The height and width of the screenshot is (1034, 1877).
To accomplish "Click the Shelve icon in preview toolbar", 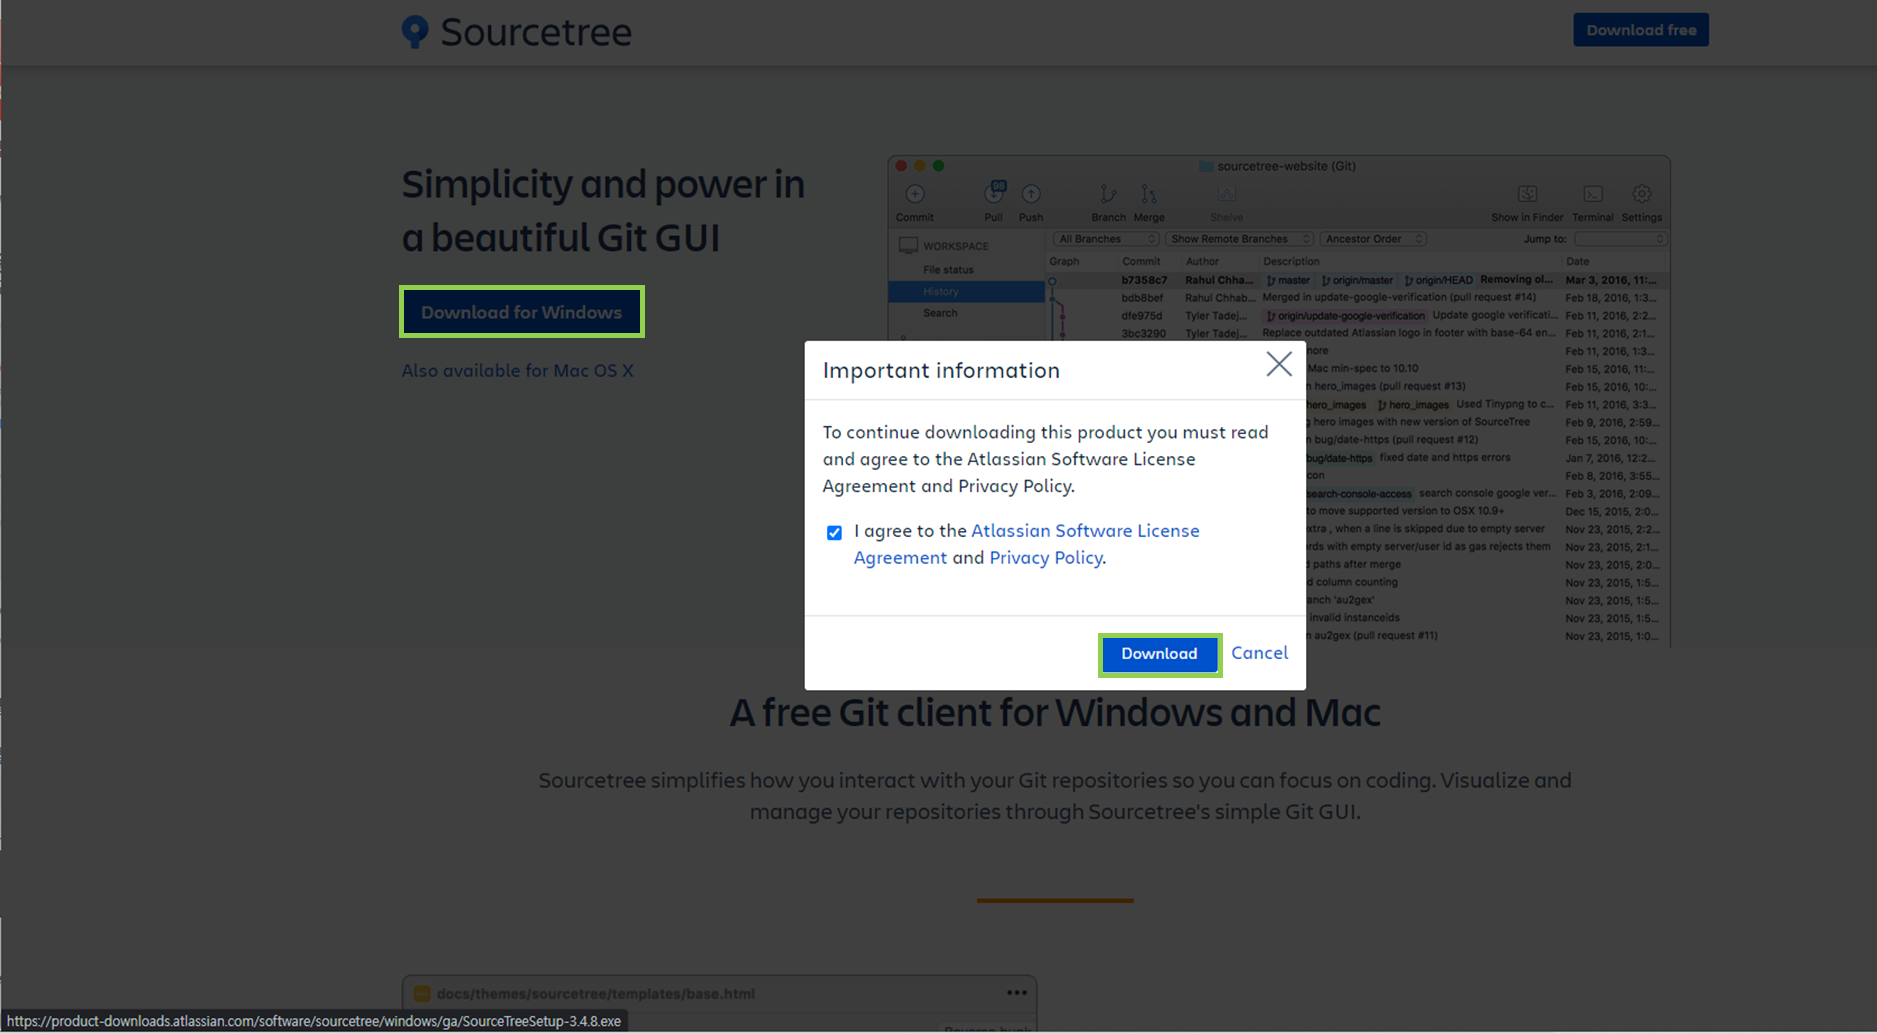I will (x=1227, y=194).
